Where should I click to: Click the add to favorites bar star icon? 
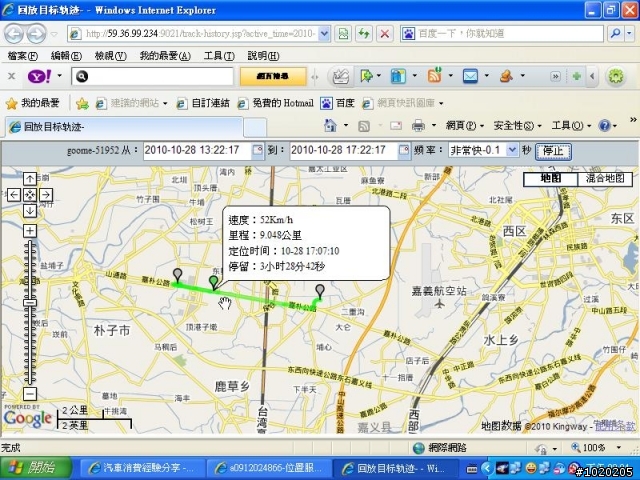click(x=82, y=103)
